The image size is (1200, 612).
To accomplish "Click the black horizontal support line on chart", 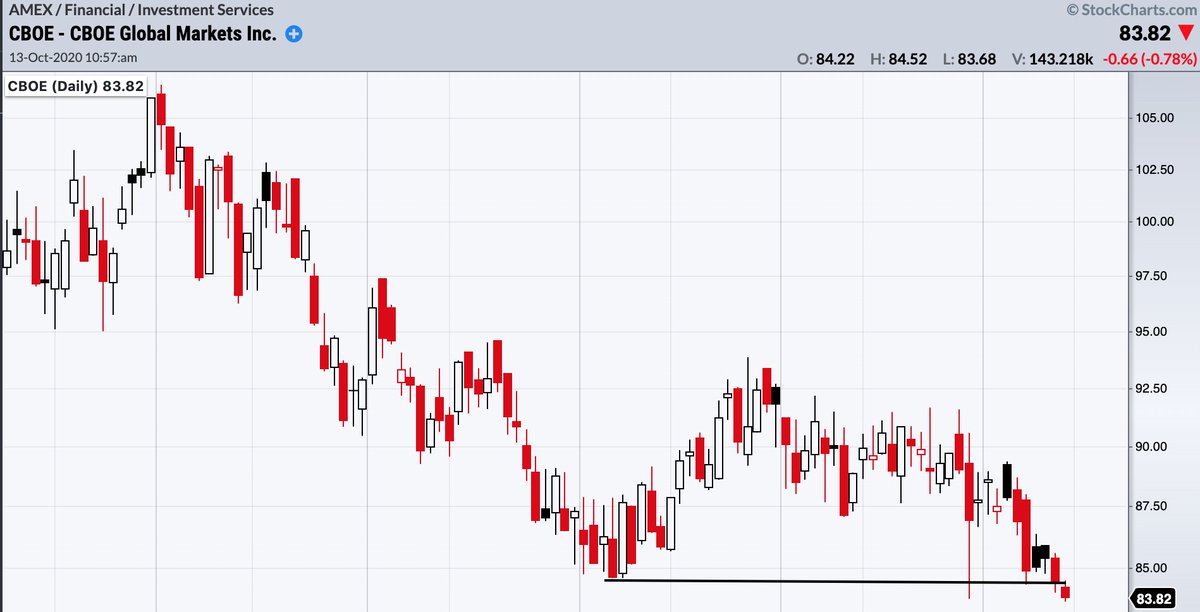I will 836,581.
